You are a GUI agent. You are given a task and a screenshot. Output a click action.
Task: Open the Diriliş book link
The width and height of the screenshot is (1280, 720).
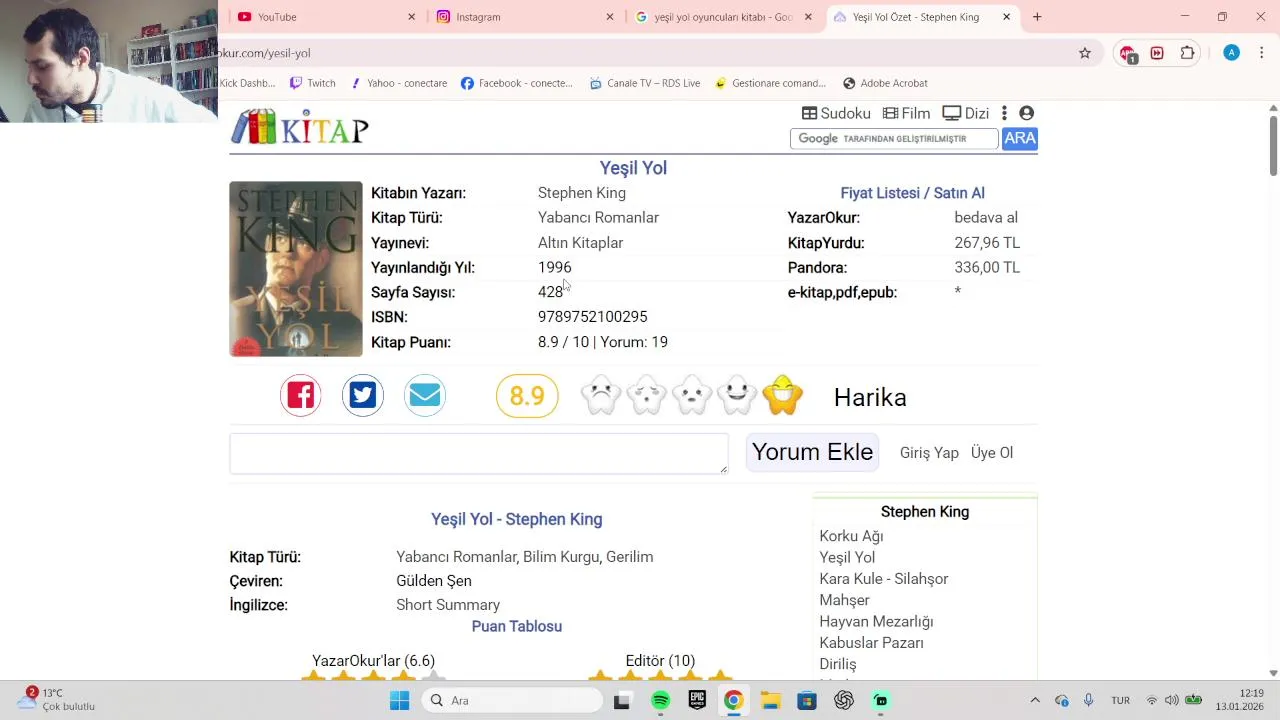coord(838,664)
